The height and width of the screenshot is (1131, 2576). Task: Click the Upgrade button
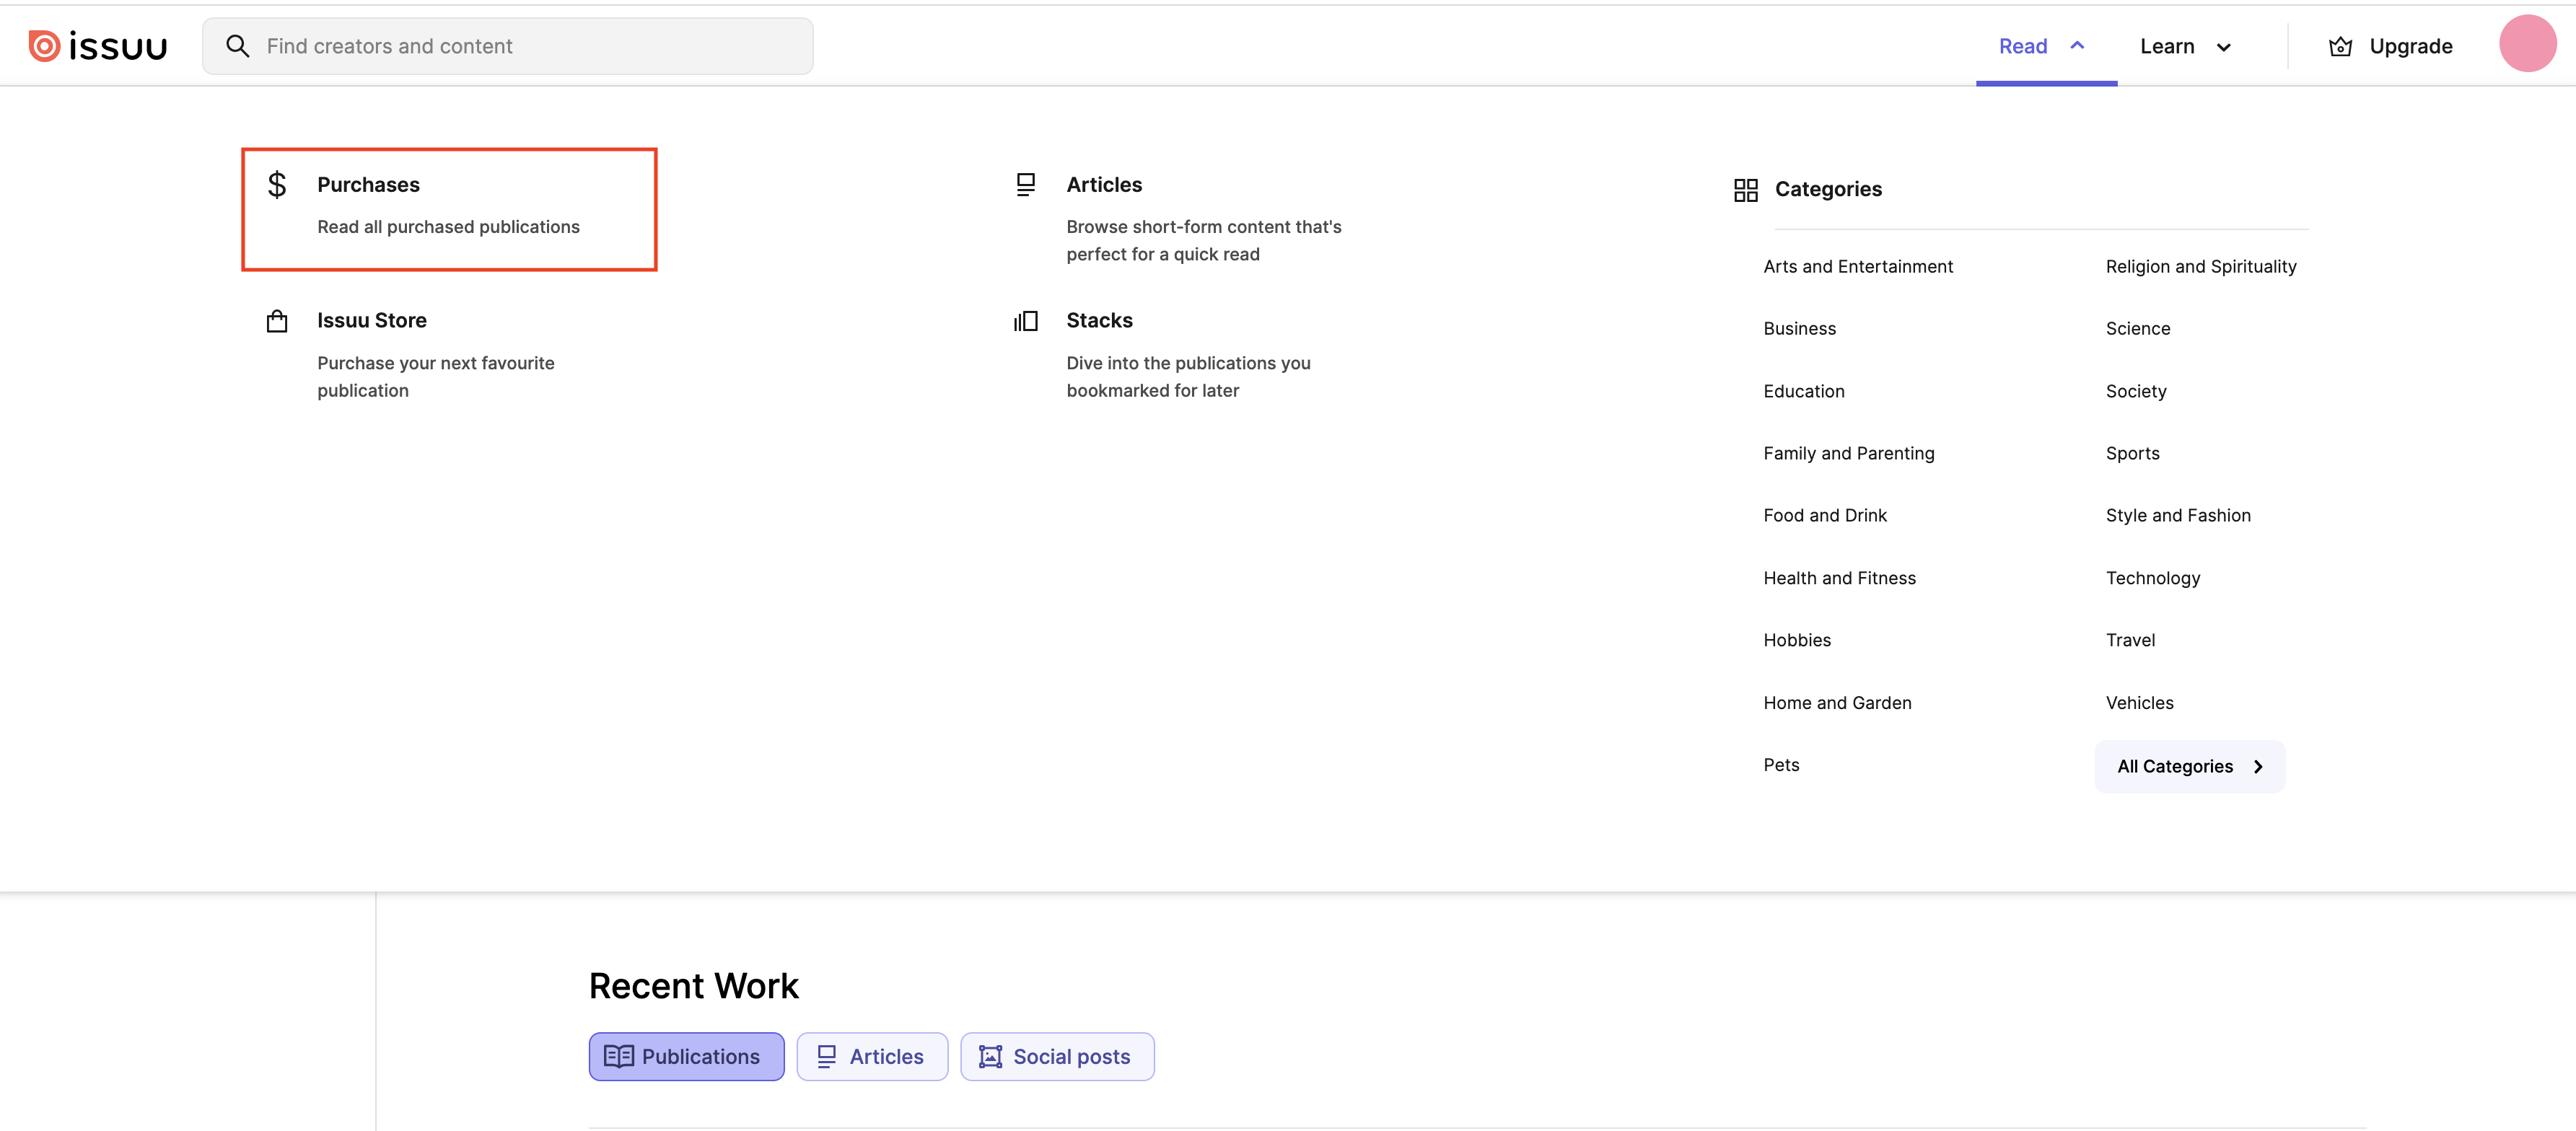pyautogui.click(x=2390, y=46)
